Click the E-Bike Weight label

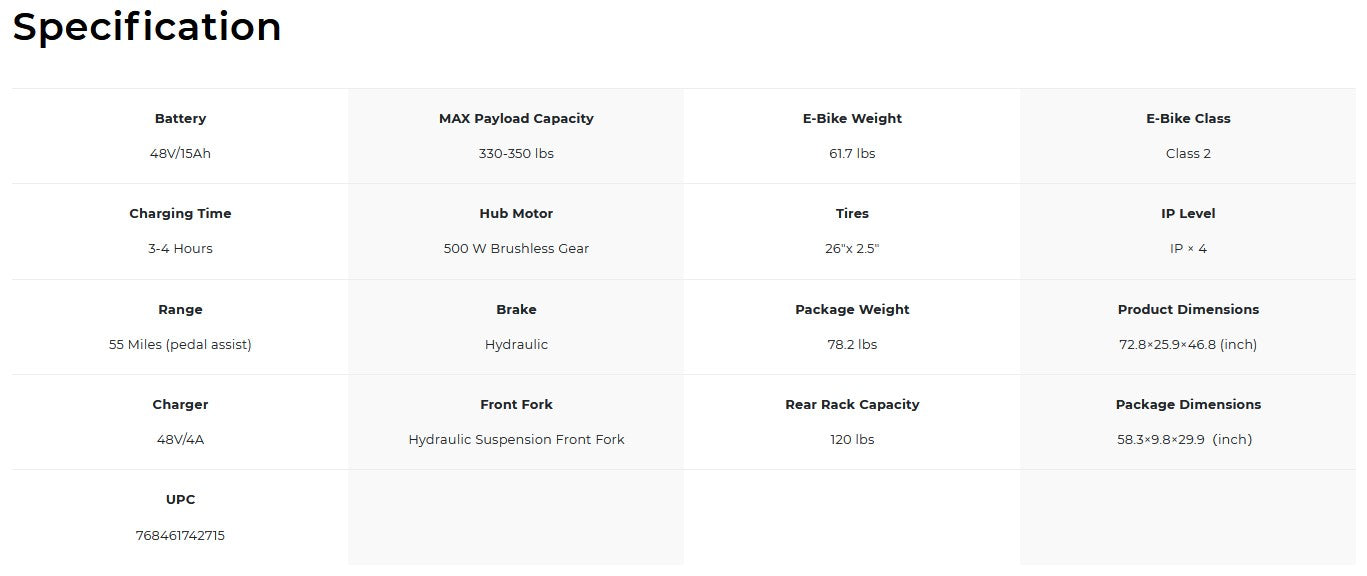click(x=852, y=118)
